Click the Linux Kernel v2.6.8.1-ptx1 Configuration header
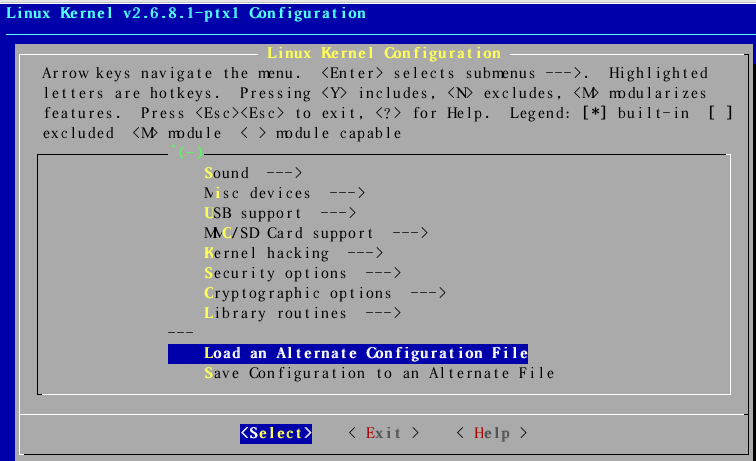This screenshot has width=756, height=461. 186,13
